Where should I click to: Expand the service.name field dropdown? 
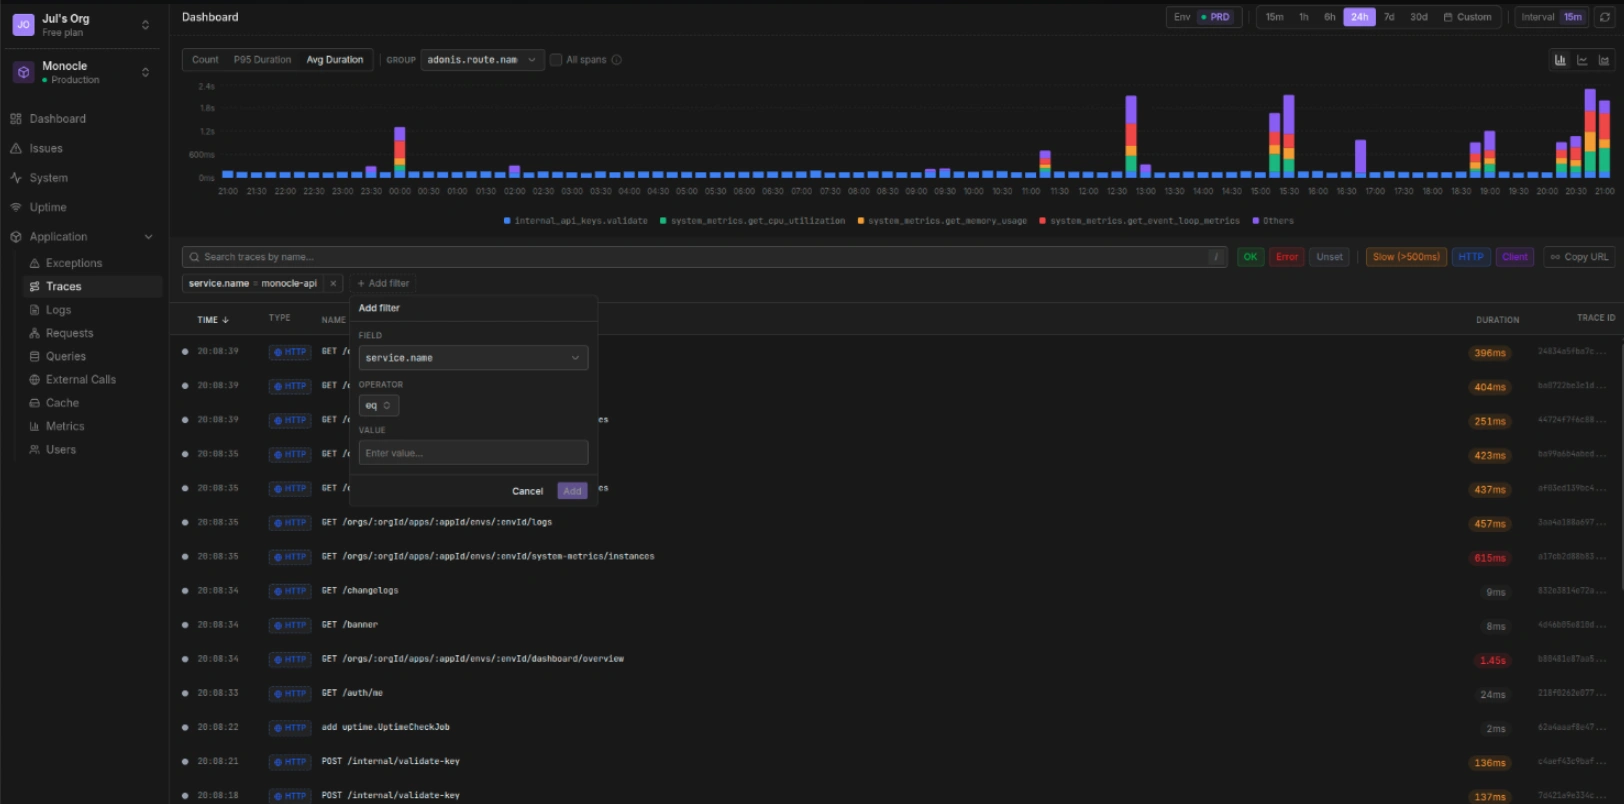(x=473, y=358)
